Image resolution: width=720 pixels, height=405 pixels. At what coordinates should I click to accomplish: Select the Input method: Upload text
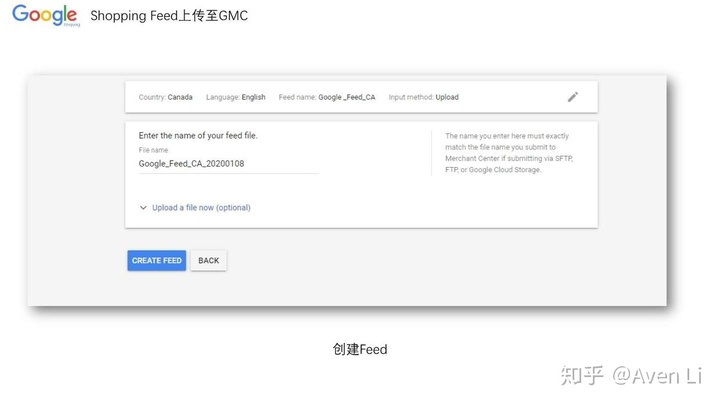[423, 97]
